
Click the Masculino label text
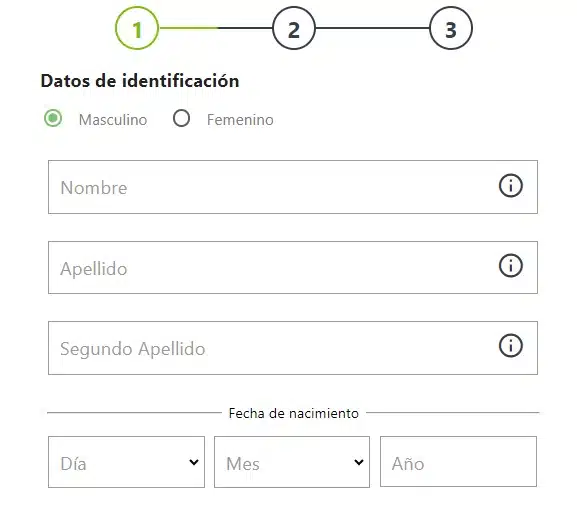coord(113,120)
